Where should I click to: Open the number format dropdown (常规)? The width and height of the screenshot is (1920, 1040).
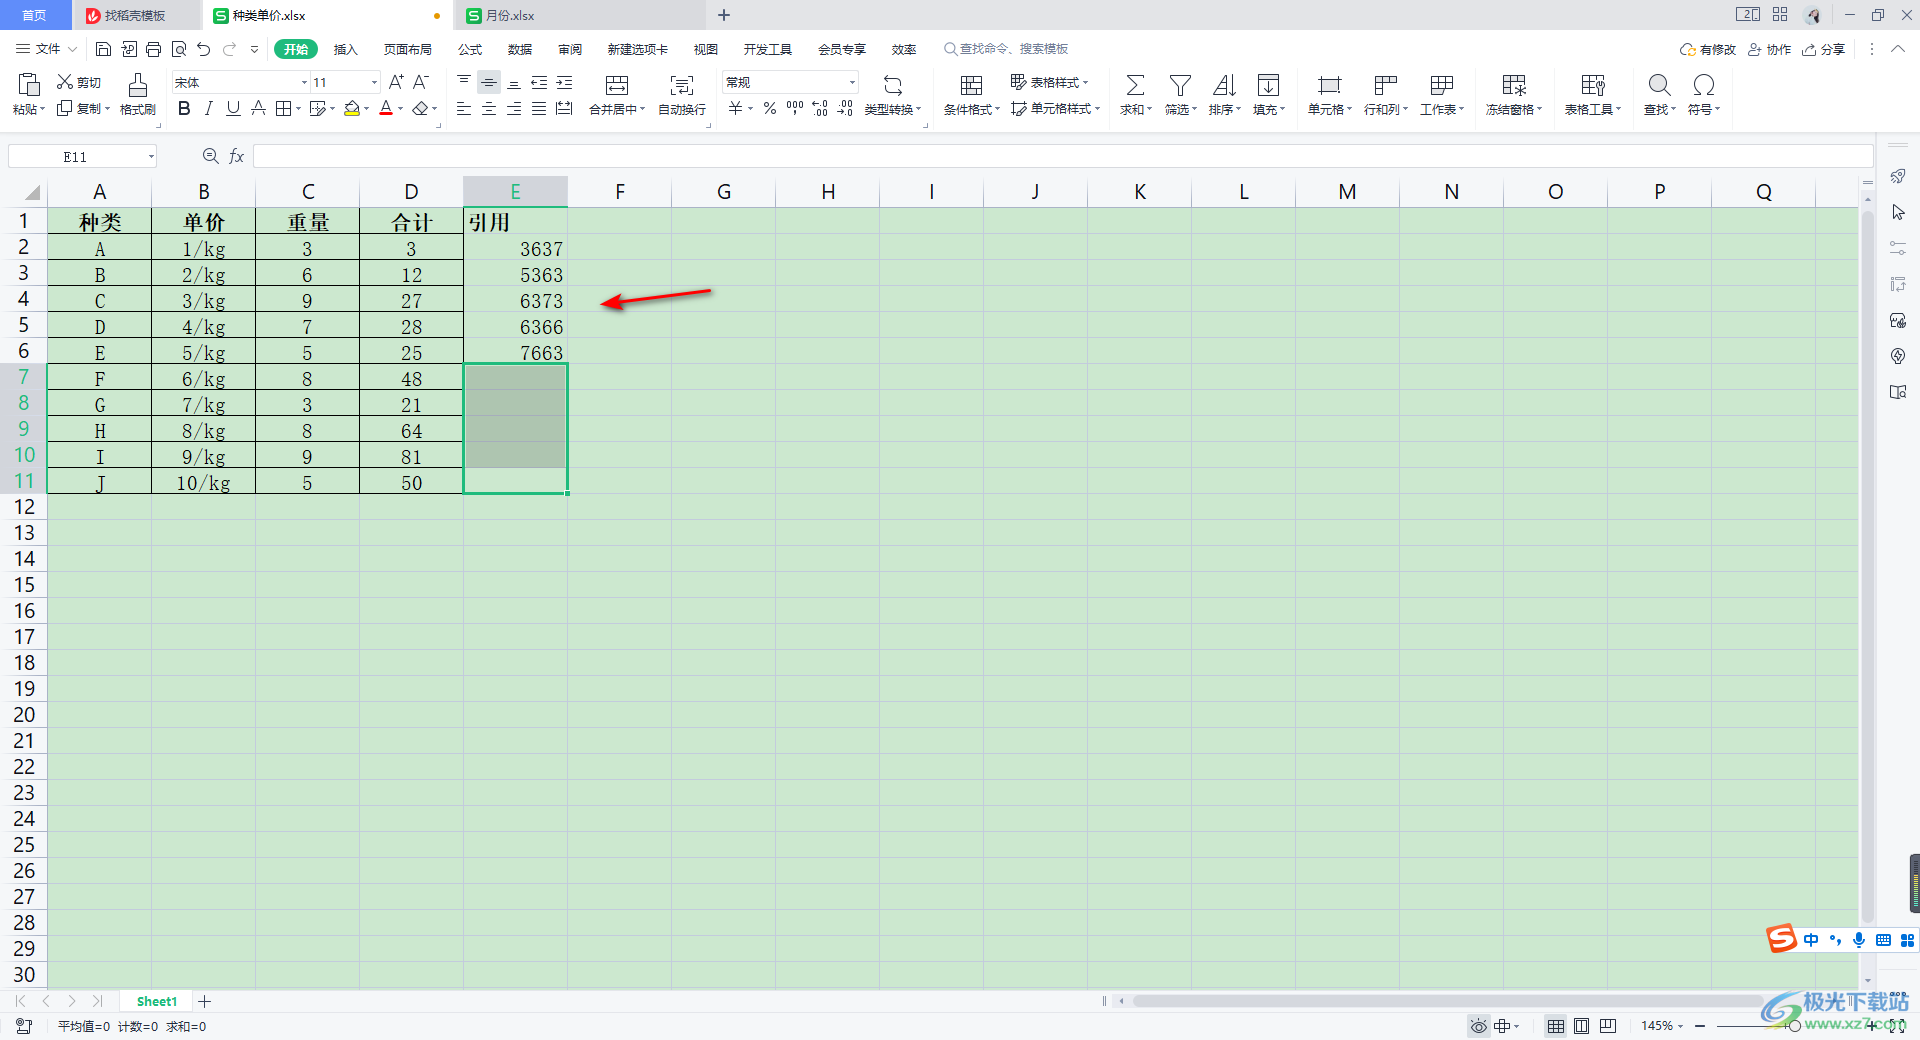(852, 82)
